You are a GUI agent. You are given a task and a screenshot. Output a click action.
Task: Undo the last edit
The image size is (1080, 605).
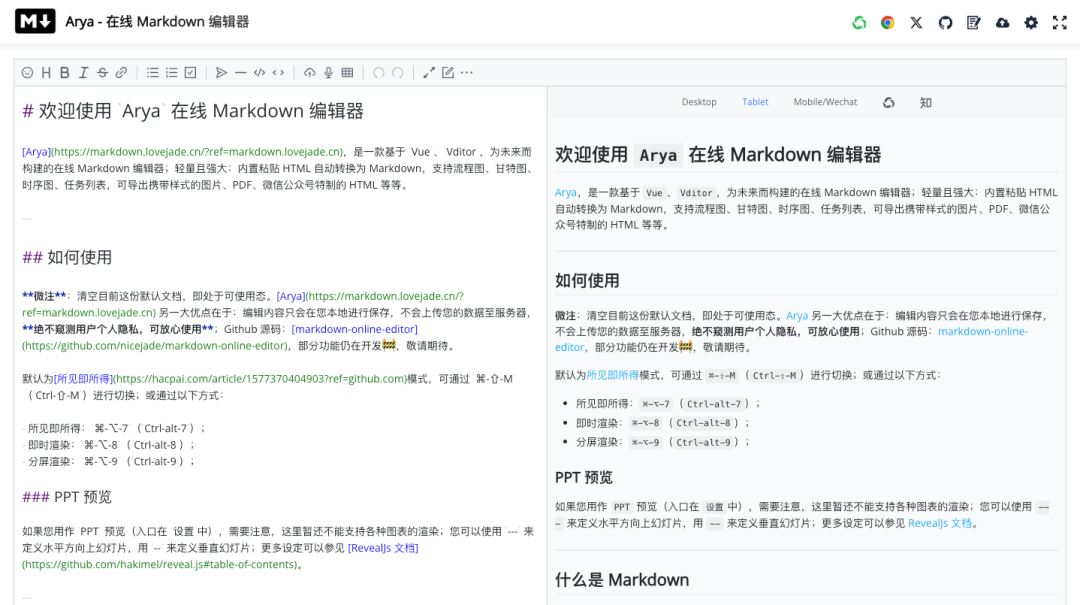coord(379,72)
